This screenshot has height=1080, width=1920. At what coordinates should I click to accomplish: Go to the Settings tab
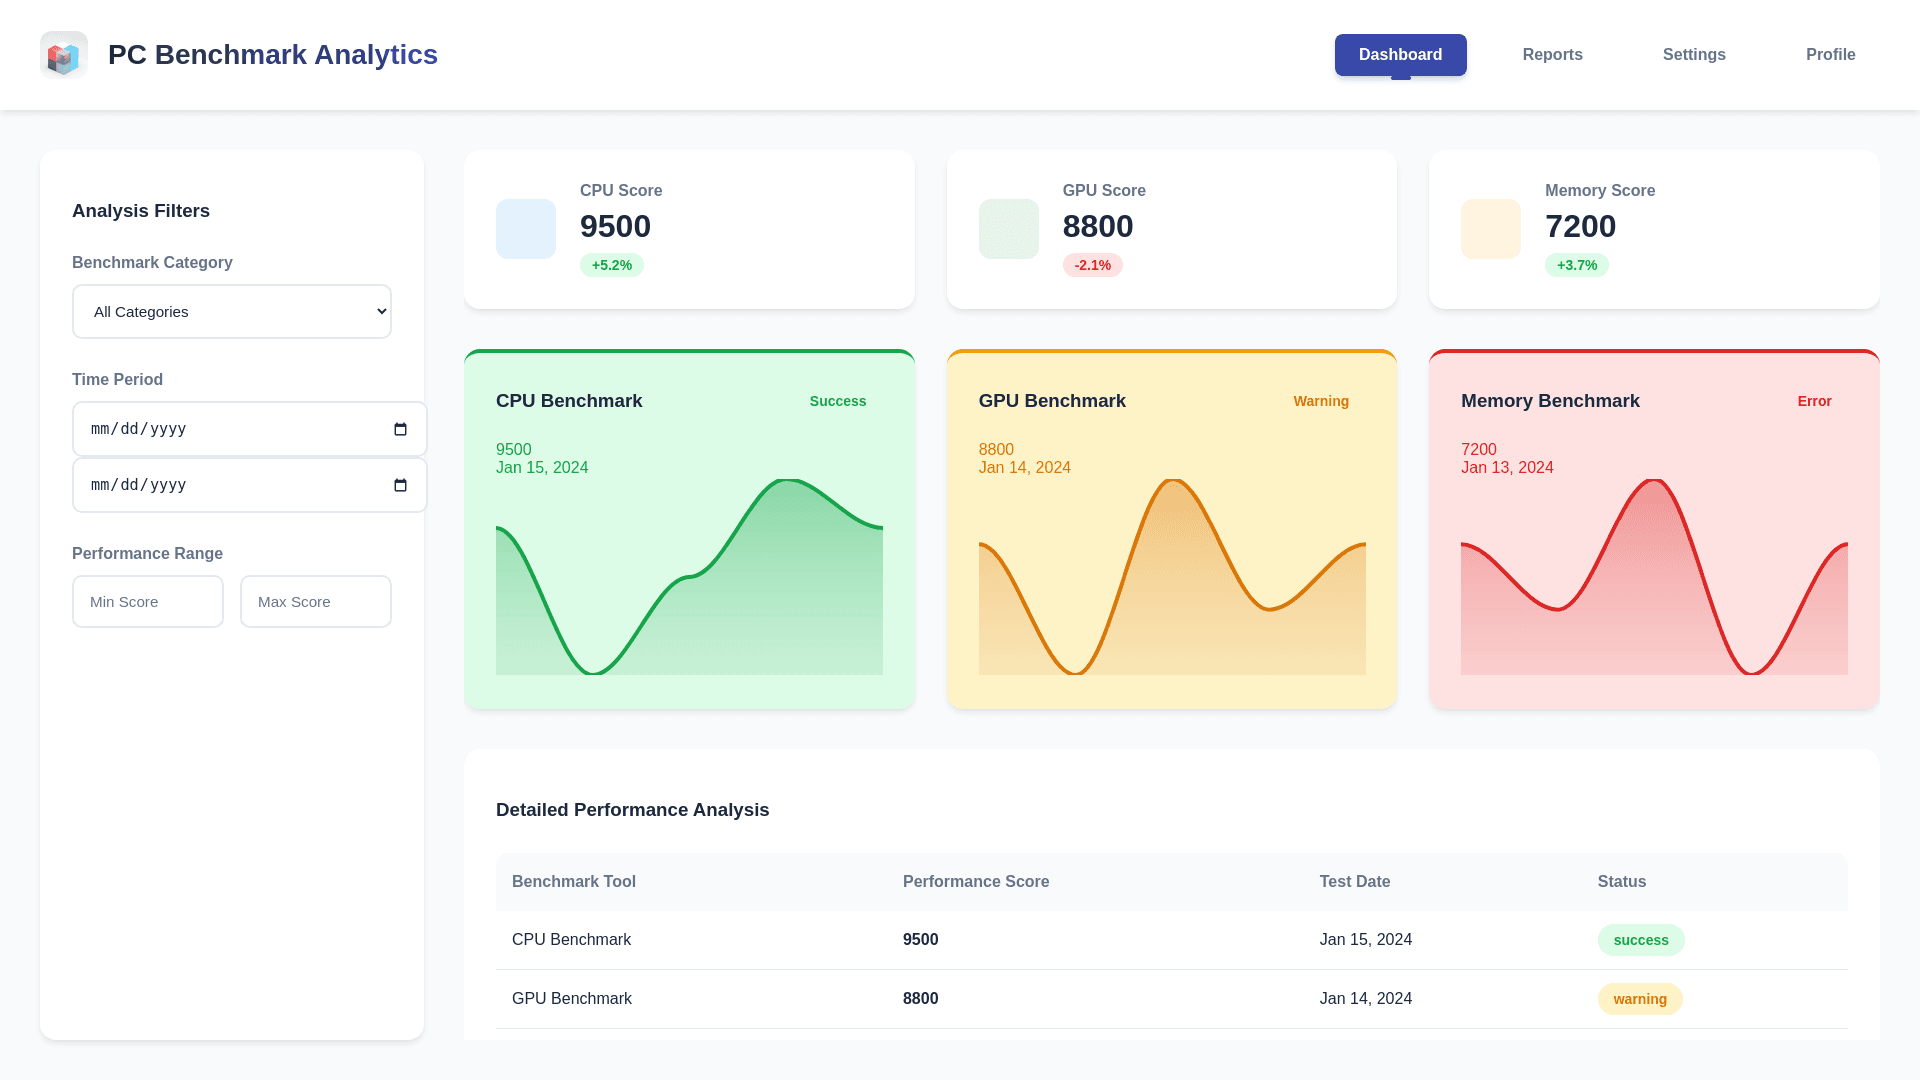click(1694, 55)
